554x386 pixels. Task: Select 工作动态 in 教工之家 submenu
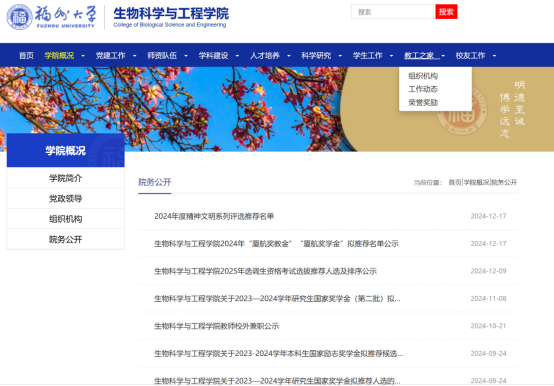(423, 89)
